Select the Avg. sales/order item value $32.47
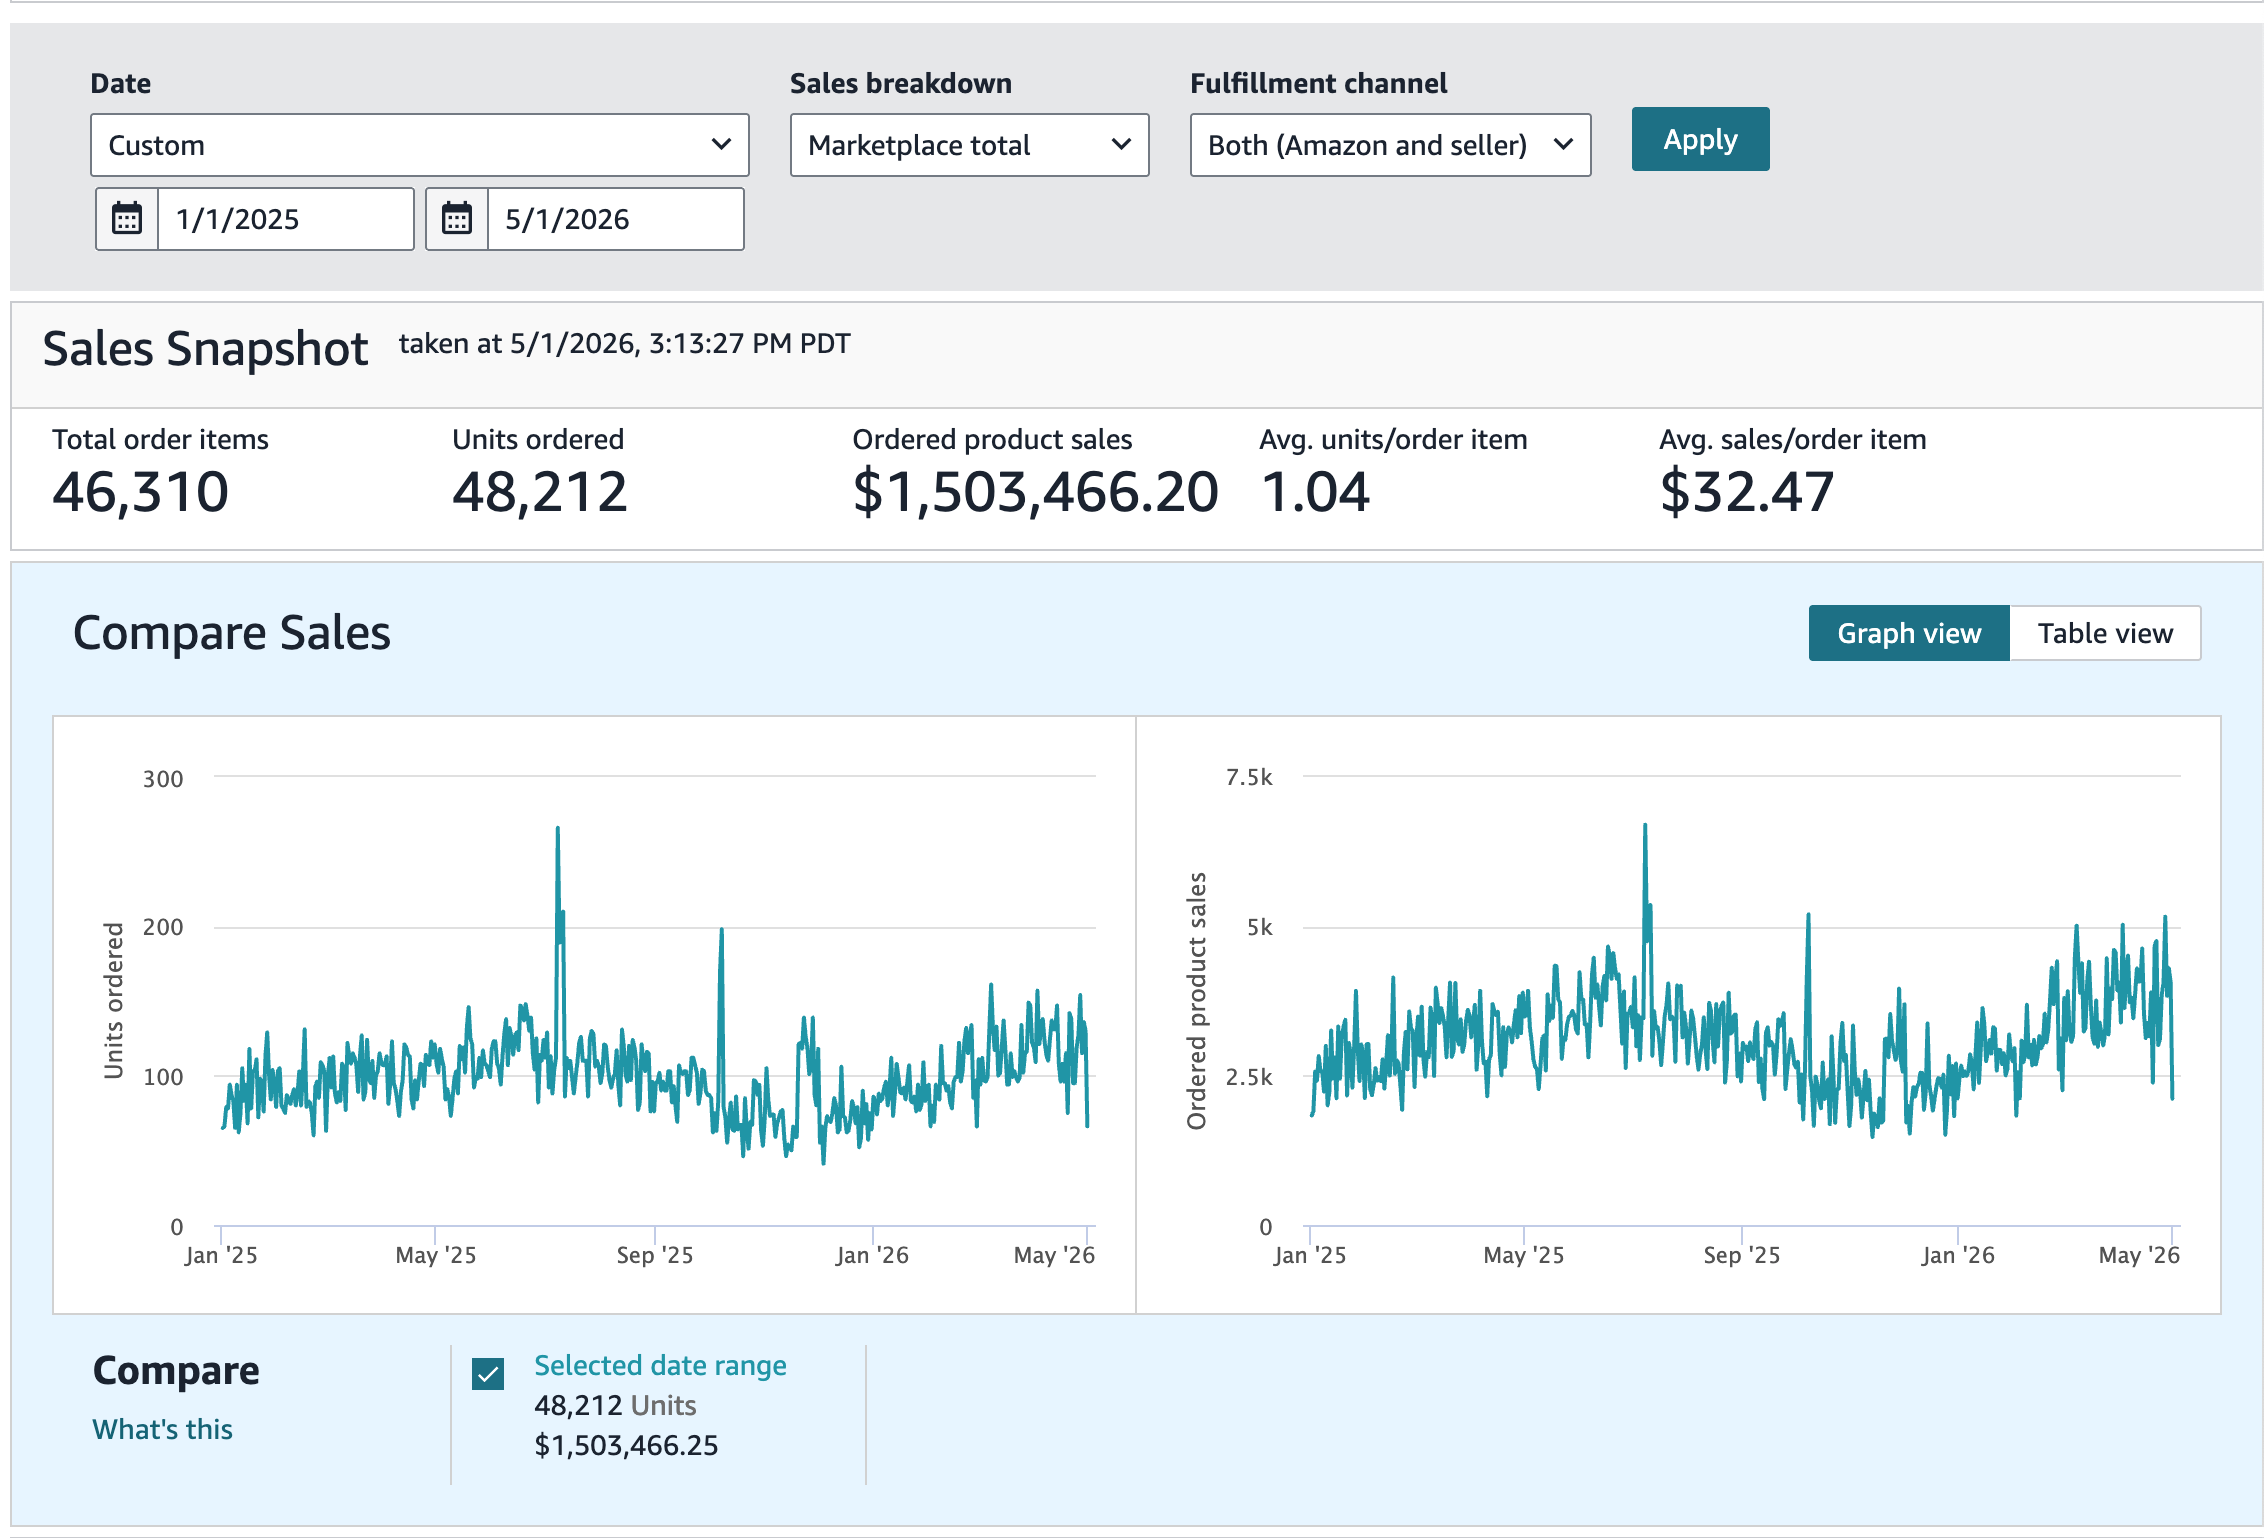2264x1538 pixels. [x=1747, y=492]
